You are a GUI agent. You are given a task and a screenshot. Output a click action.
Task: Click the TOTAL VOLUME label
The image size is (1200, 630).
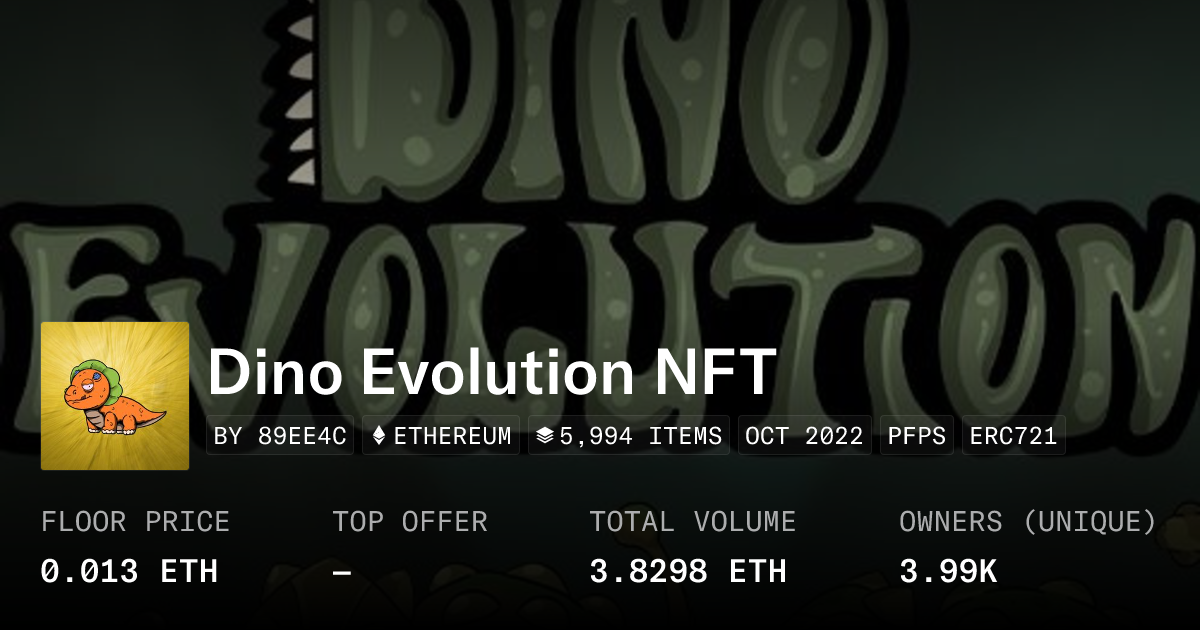(692, 522)
